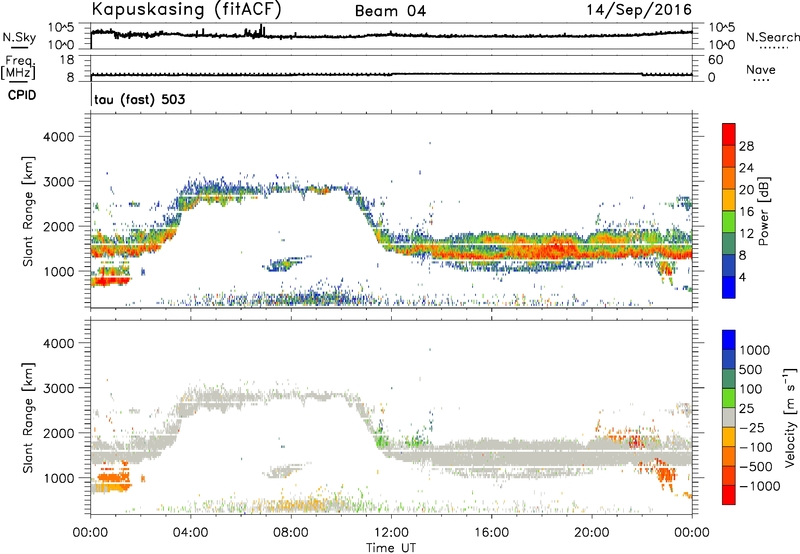Click the power colorbar value '4'

(742, 278)
